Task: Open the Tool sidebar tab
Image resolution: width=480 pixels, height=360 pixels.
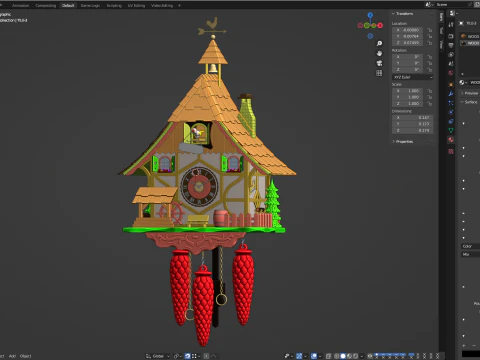Action: click(441, 30)
